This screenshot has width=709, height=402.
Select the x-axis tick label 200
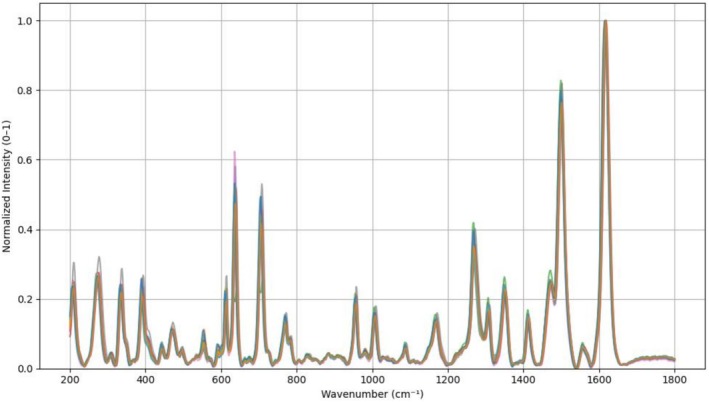coord(70,379)
